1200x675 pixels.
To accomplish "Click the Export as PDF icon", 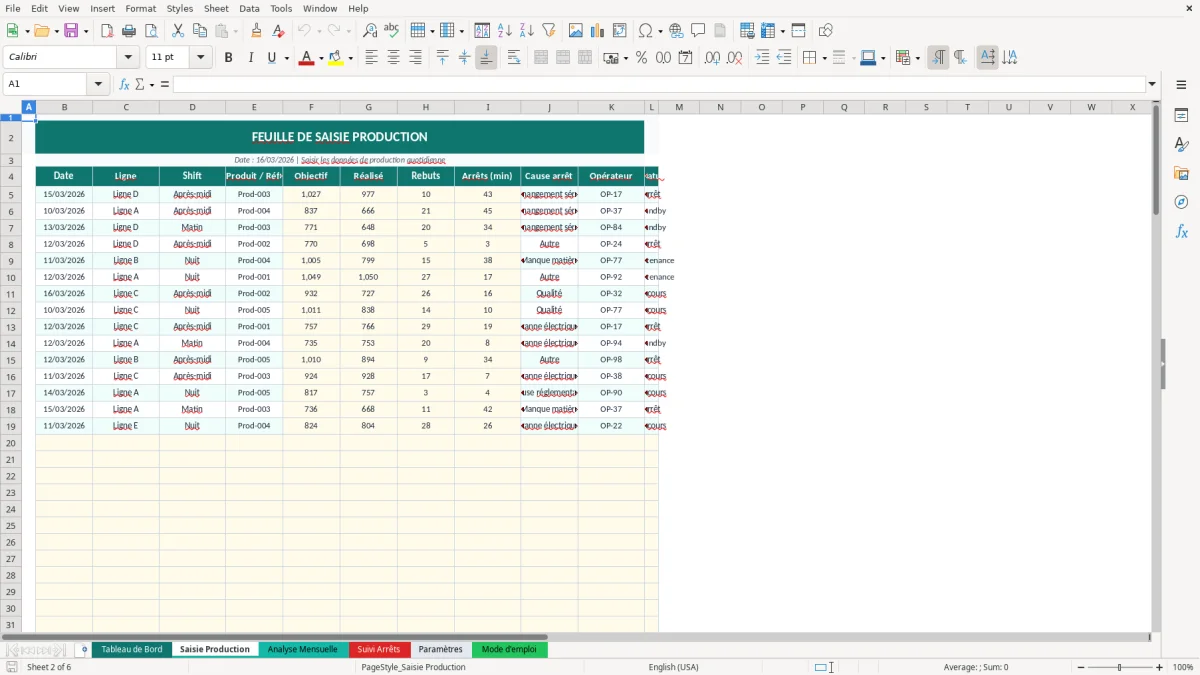I will pos(108,31).
